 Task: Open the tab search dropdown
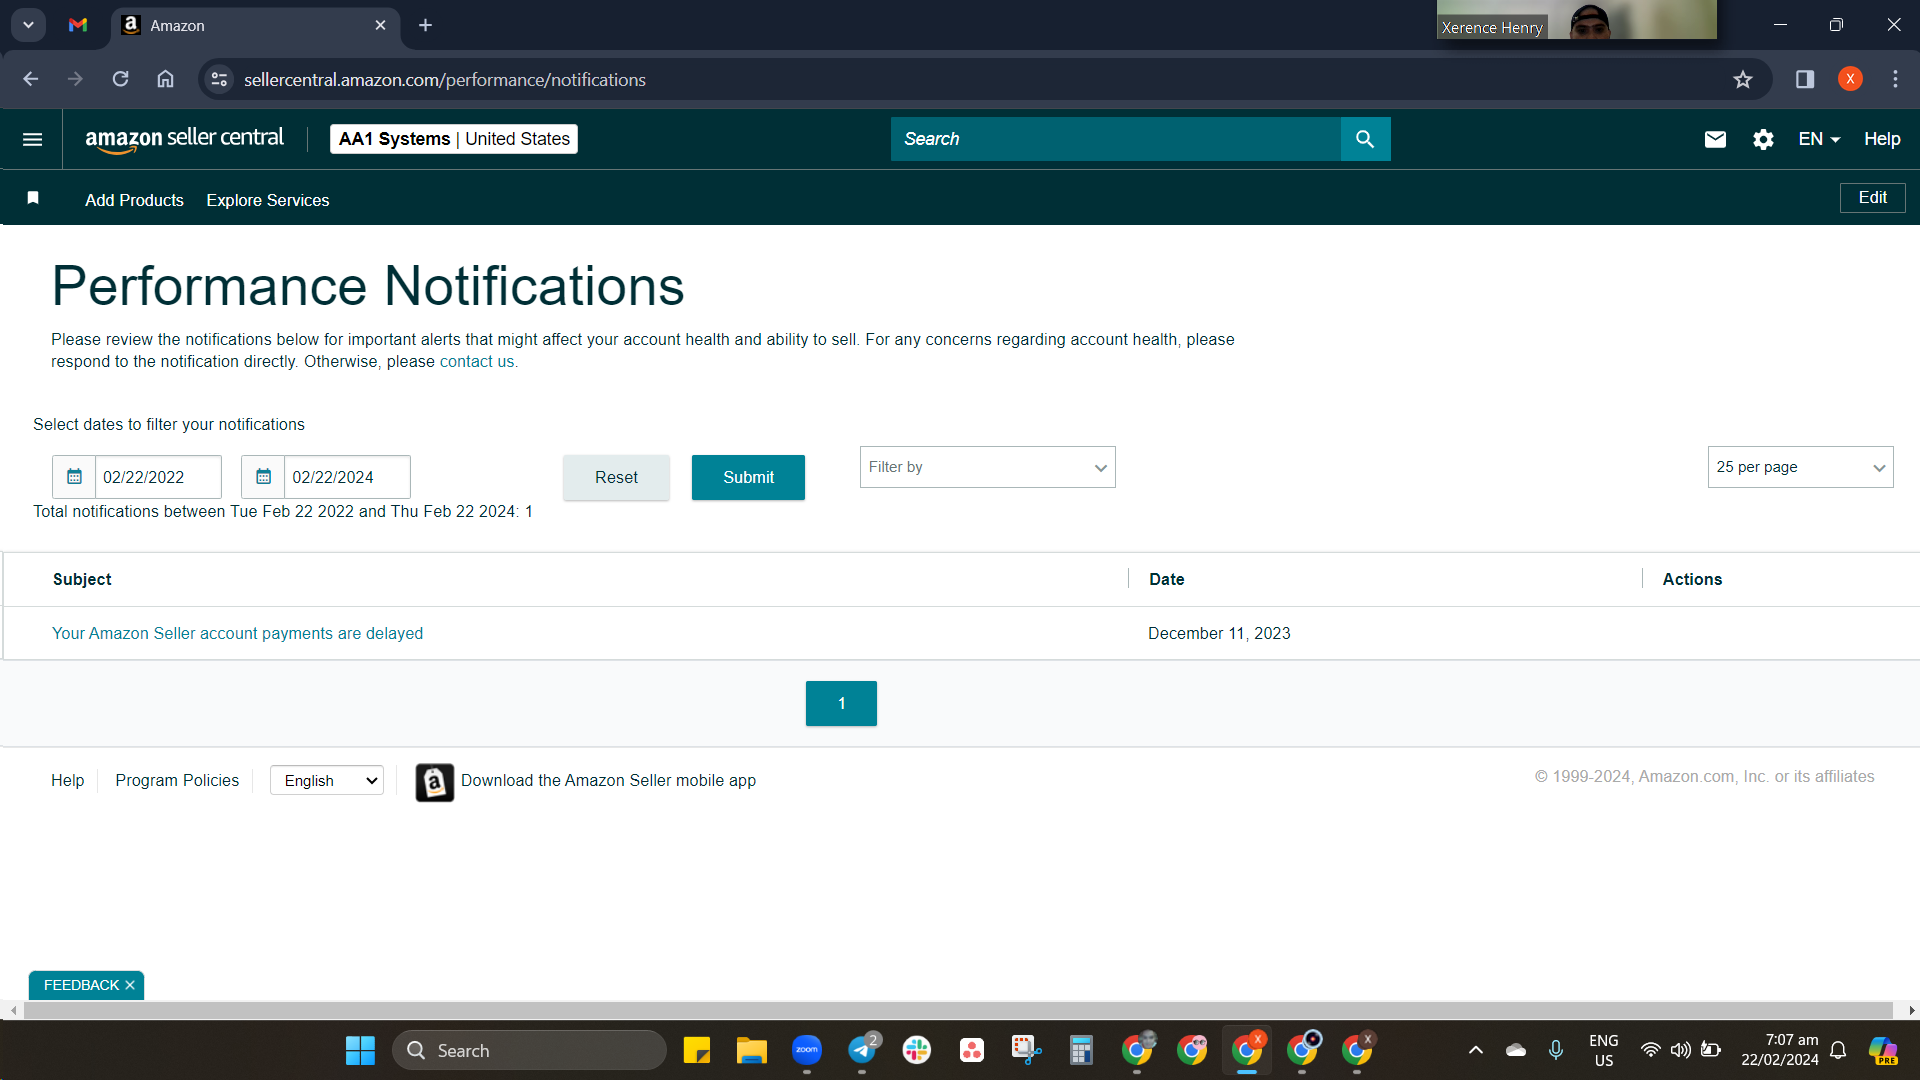(x=28, y=25)
